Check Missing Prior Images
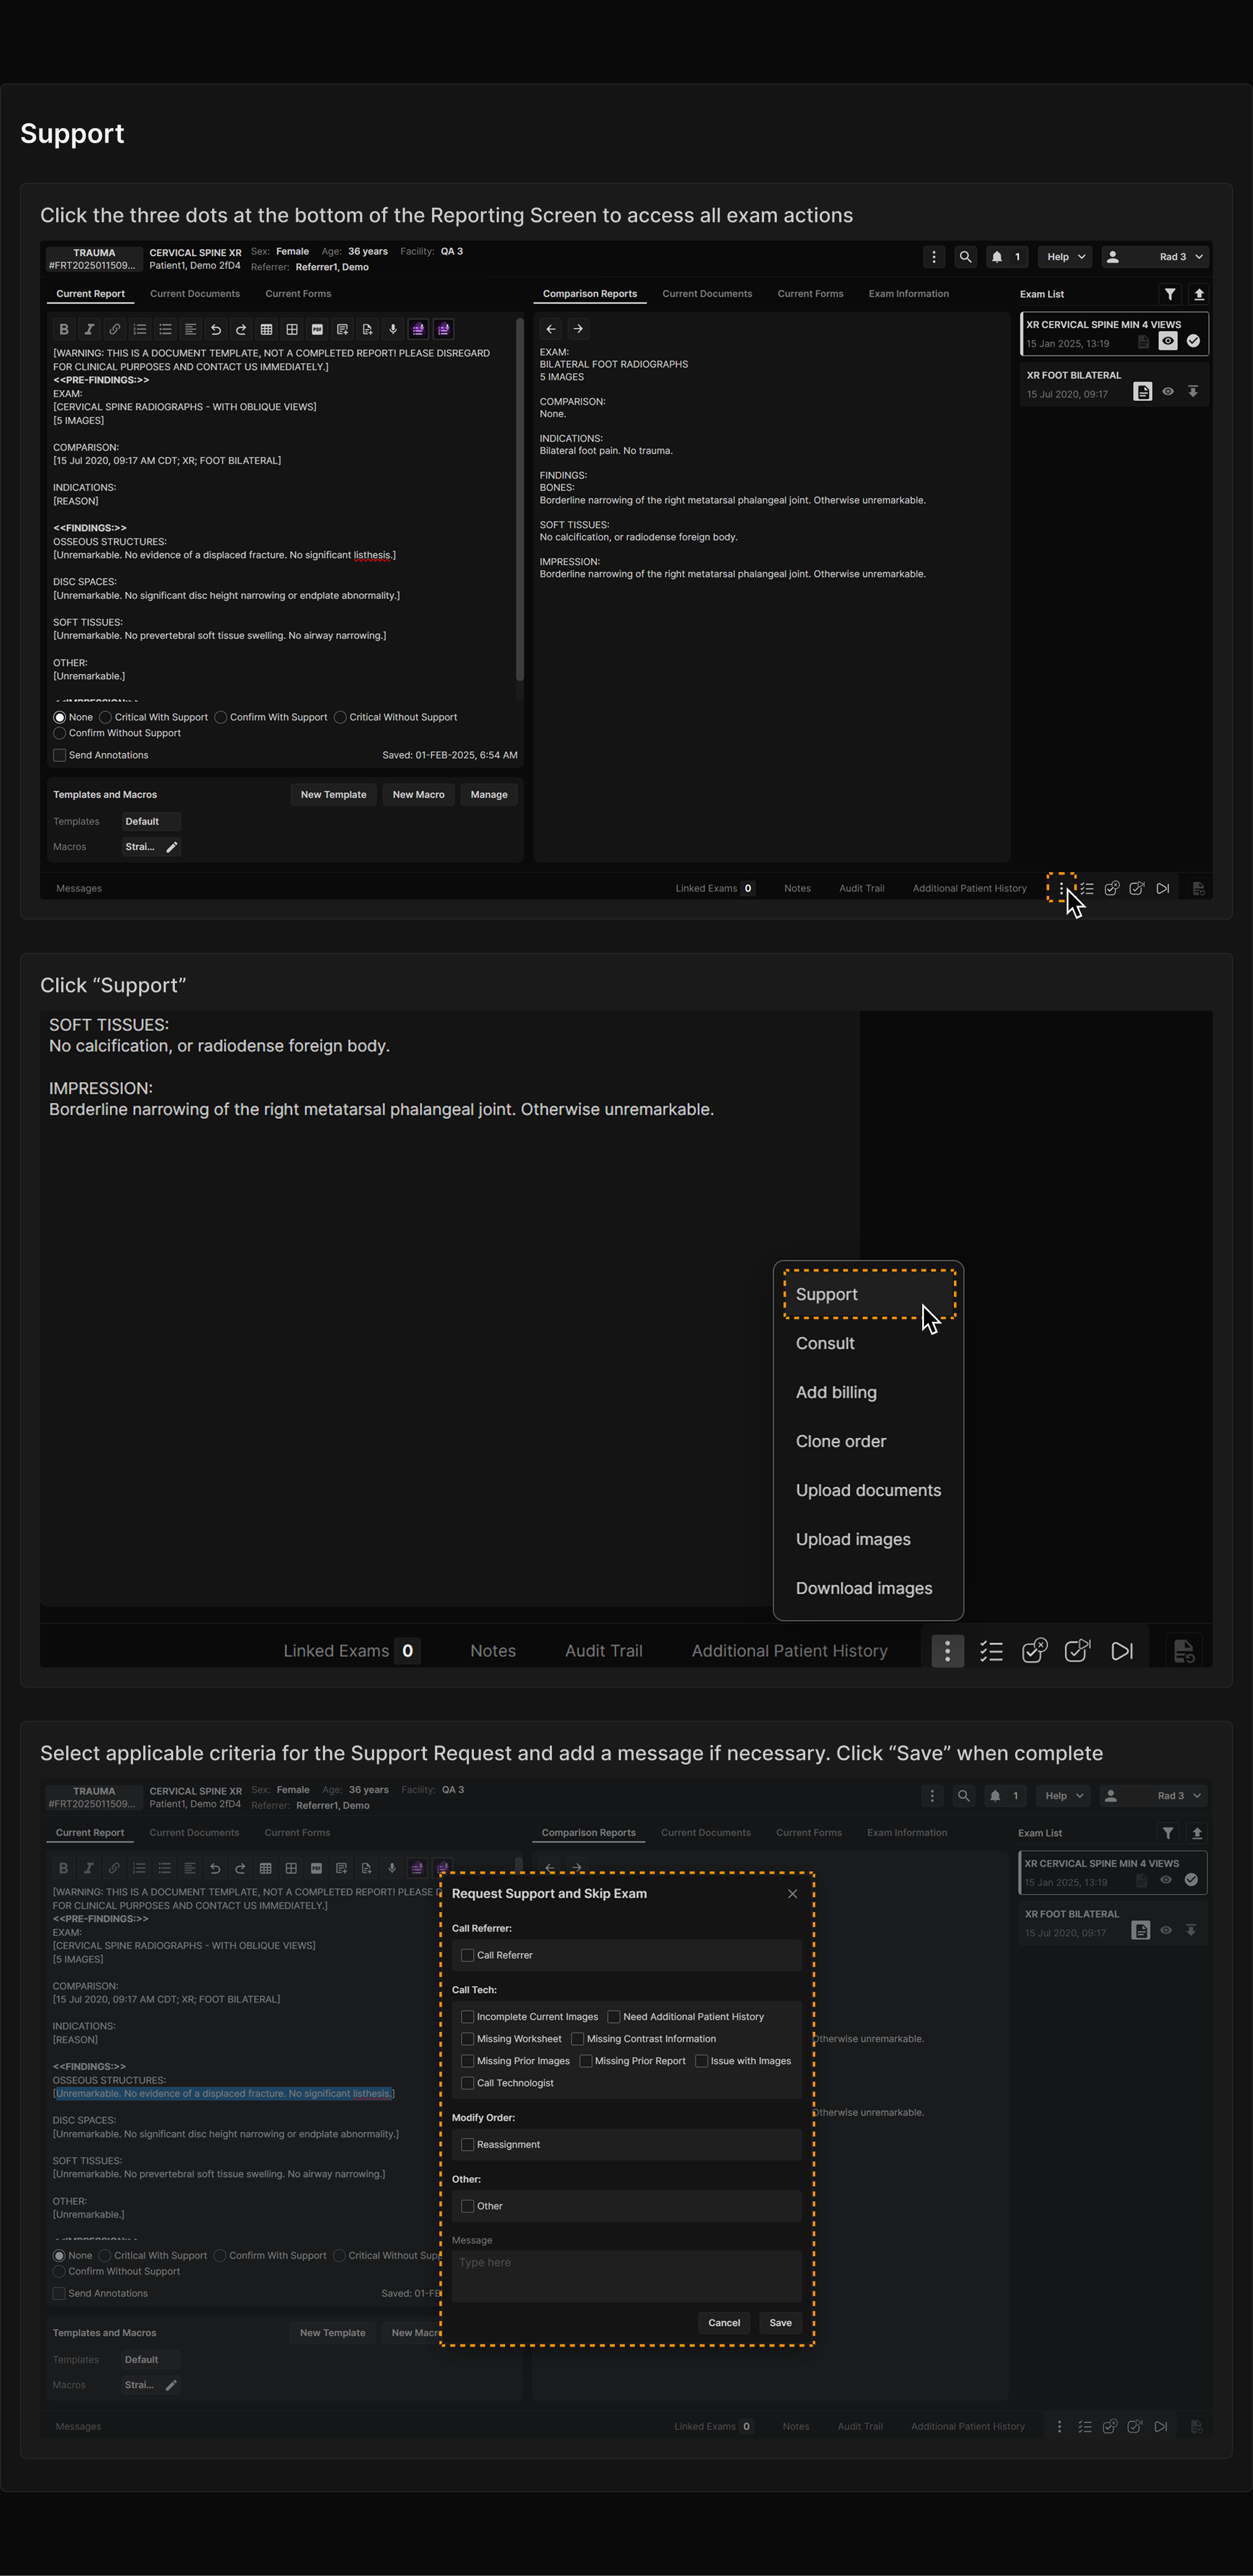 (x=467, y=2061)
